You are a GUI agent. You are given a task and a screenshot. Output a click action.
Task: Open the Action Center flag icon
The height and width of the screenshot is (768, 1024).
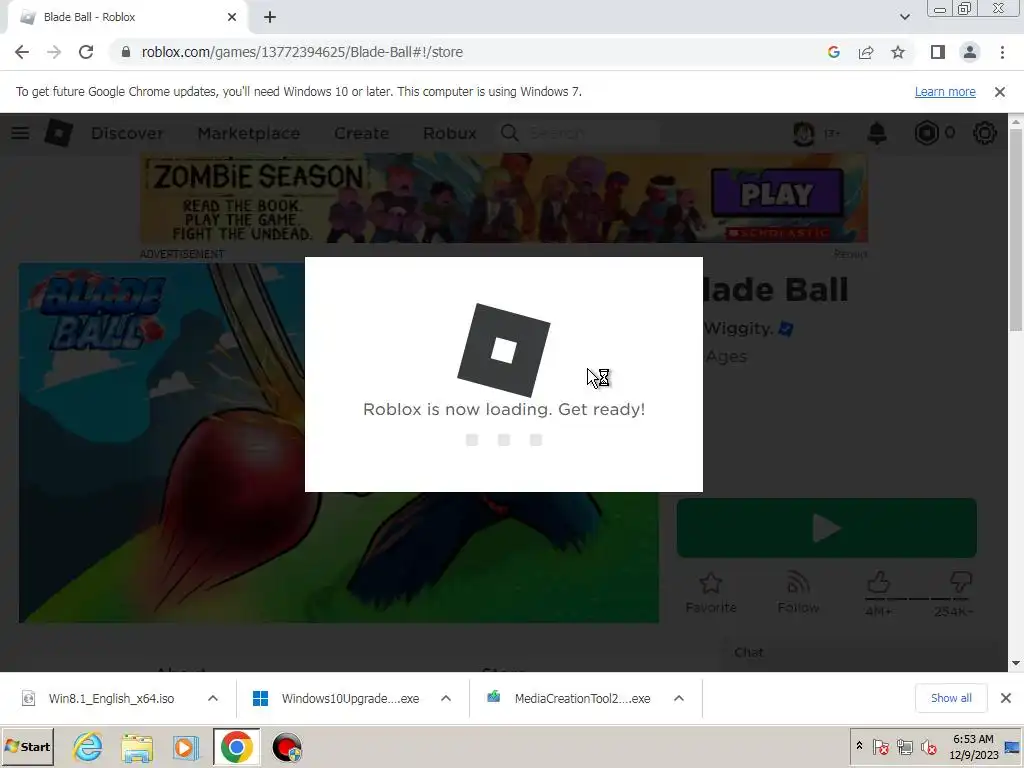[x=880, y=746]
